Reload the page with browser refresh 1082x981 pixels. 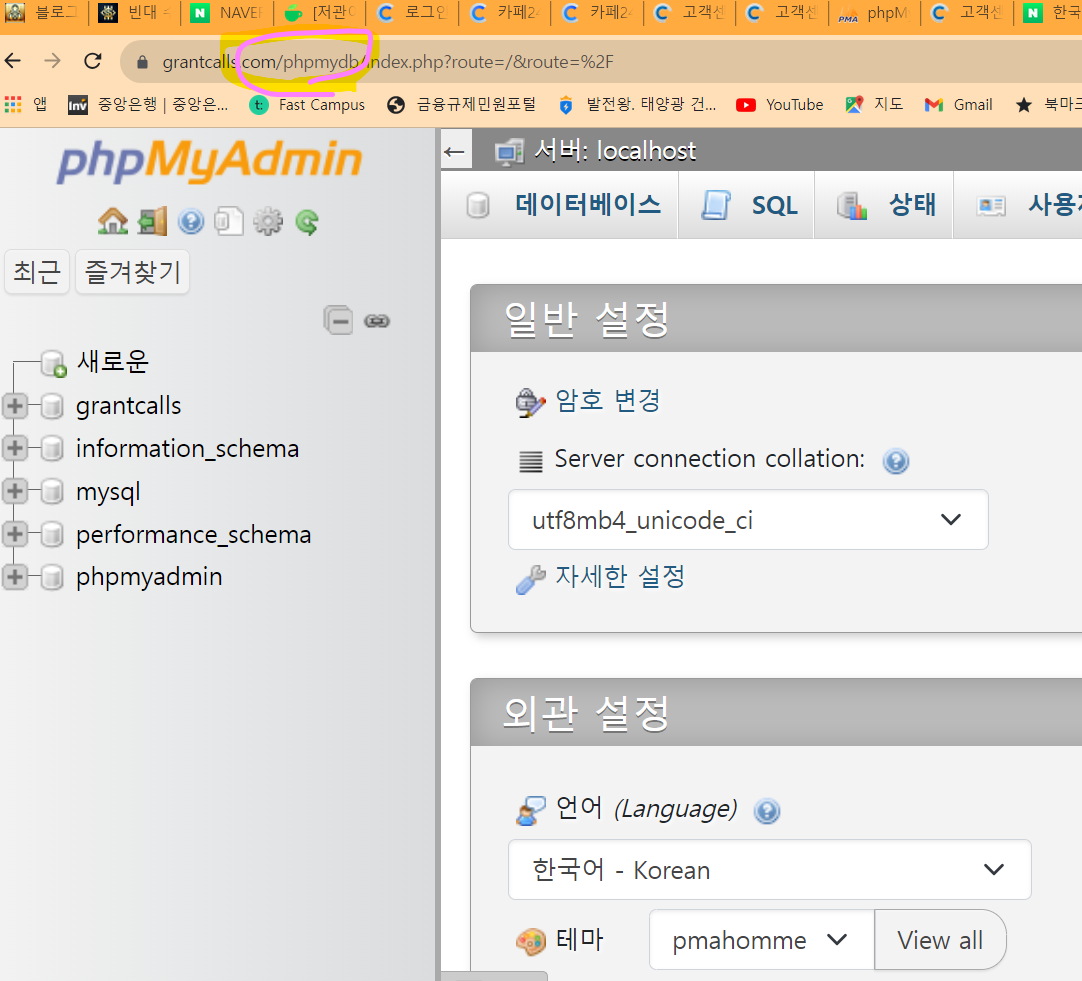92,61
